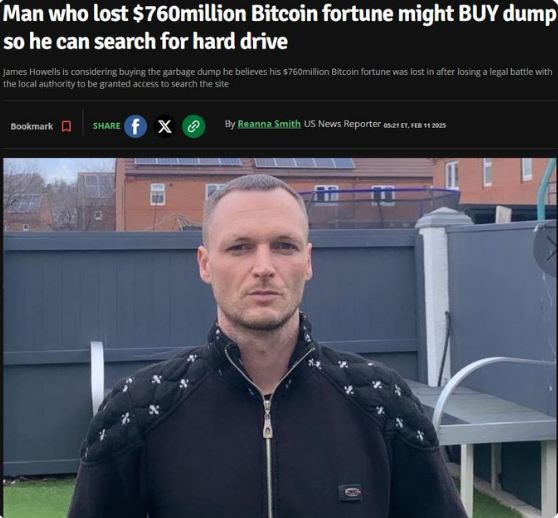Click the trampoline behind the fence in photo
This screenshot has width=558, height=518.
[x=379, y=208]
